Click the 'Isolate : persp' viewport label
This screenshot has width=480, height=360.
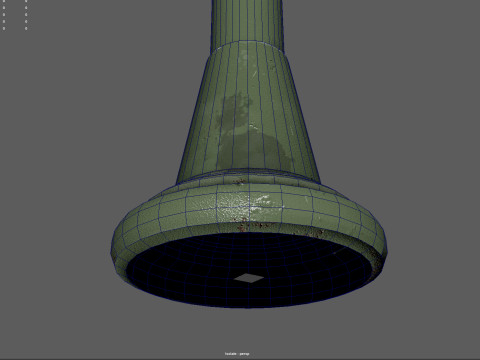[x=237, y=354]
